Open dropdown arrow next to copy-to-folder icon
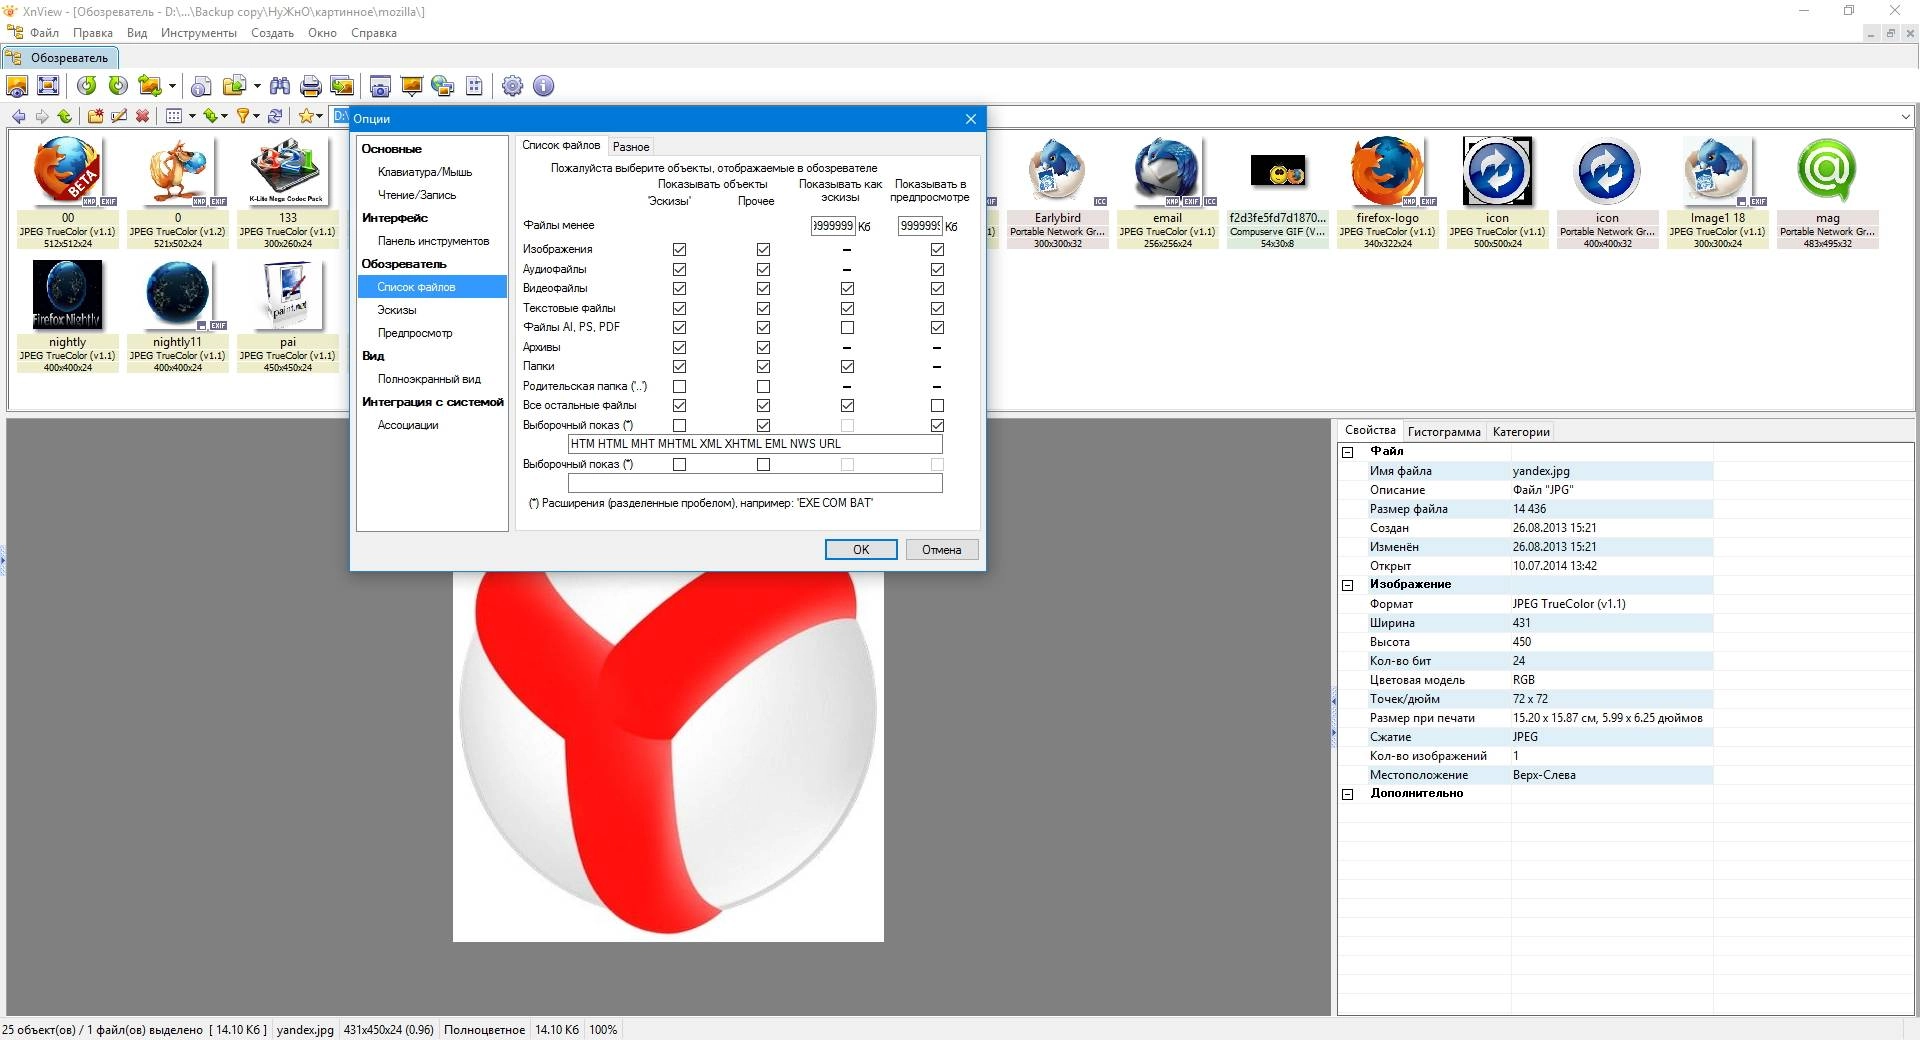Viewport: 1920px width, 1040px height. [x=257, y=86]
